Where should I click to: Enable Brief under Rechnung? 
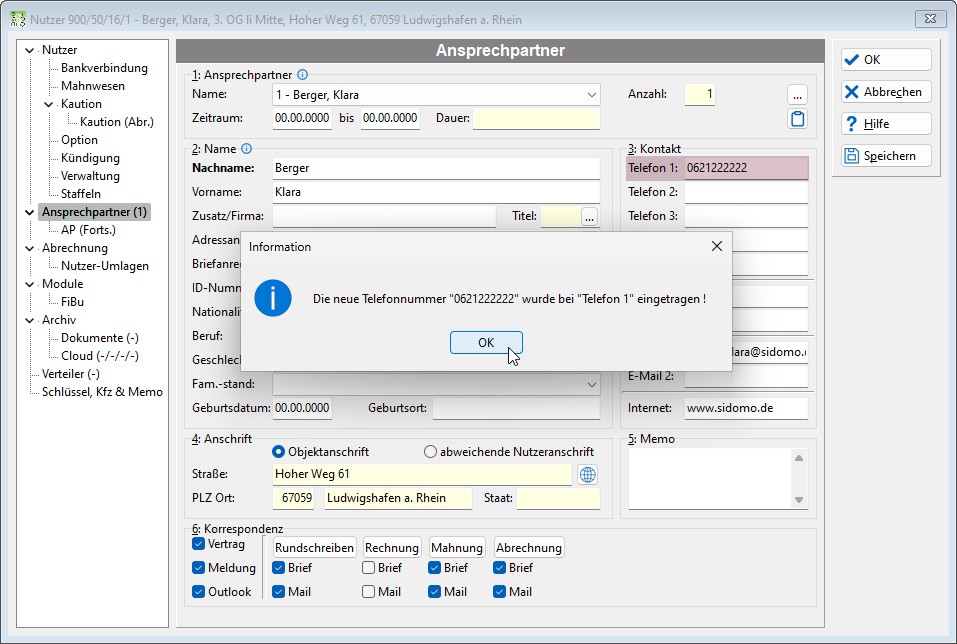point(368,568)
